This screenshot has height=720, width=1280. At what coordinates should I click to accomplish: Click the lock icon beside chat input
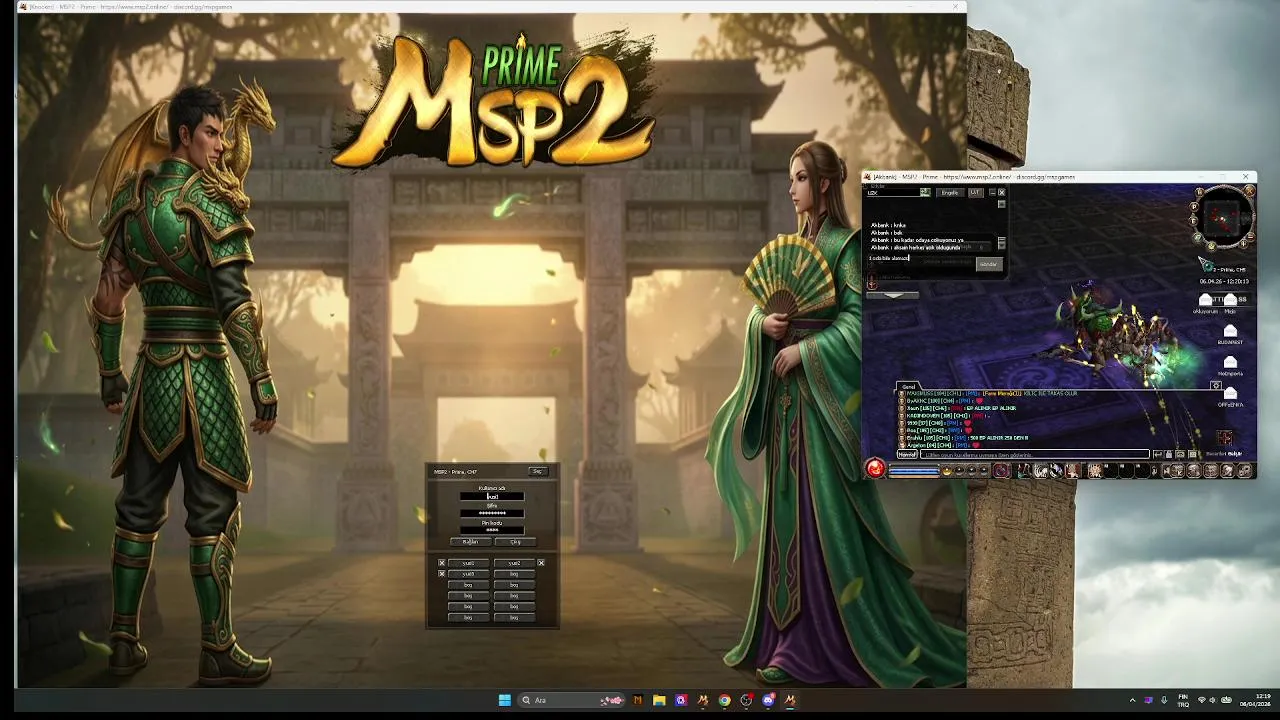(1169, 455)
